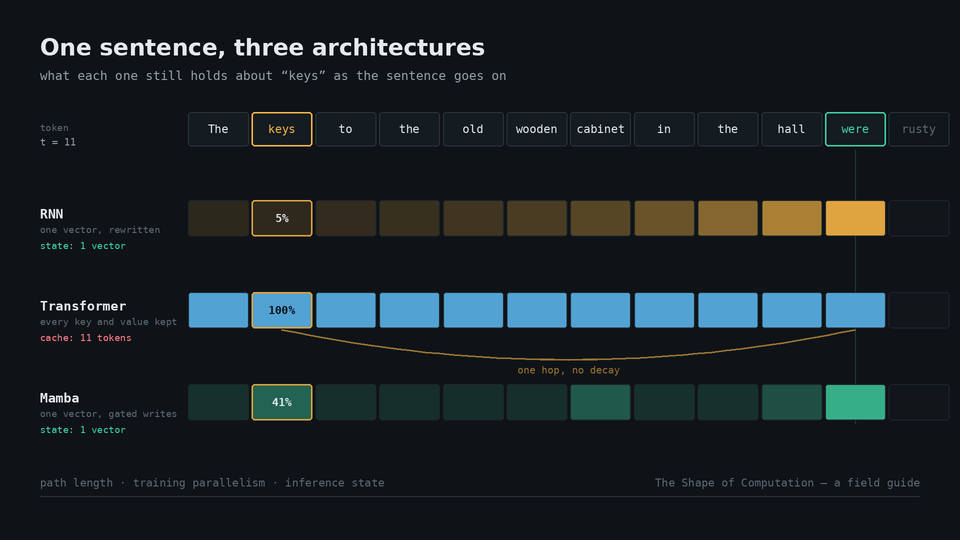Image resolution: width=960 pixels, height=540 pixels.
Task: Click the current 'were' token
Action: tap(855, 129)
